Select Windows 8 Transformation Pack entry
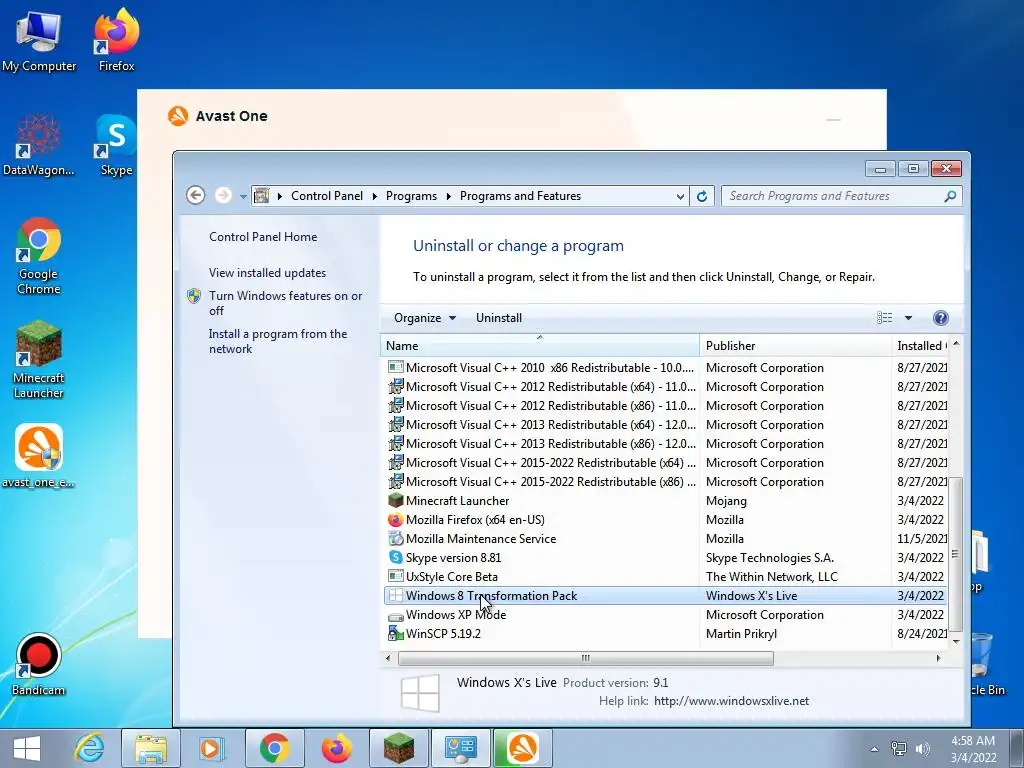 click(665, 596)
